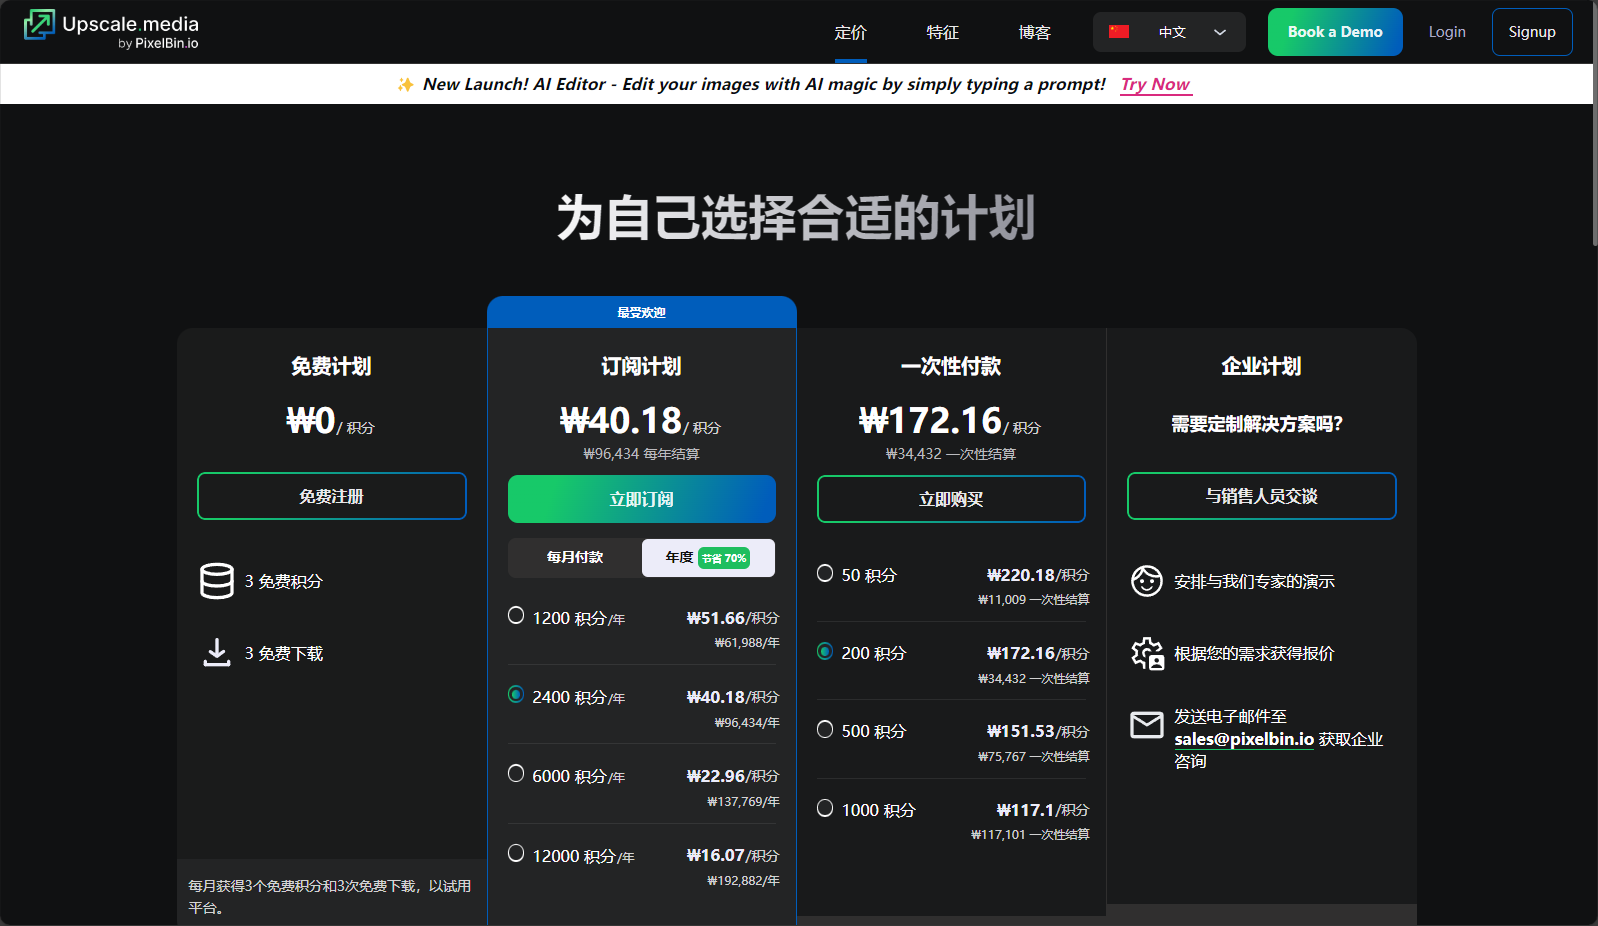Open the 特征 nav item
The image size is (1598, 926).
[943, 33]
